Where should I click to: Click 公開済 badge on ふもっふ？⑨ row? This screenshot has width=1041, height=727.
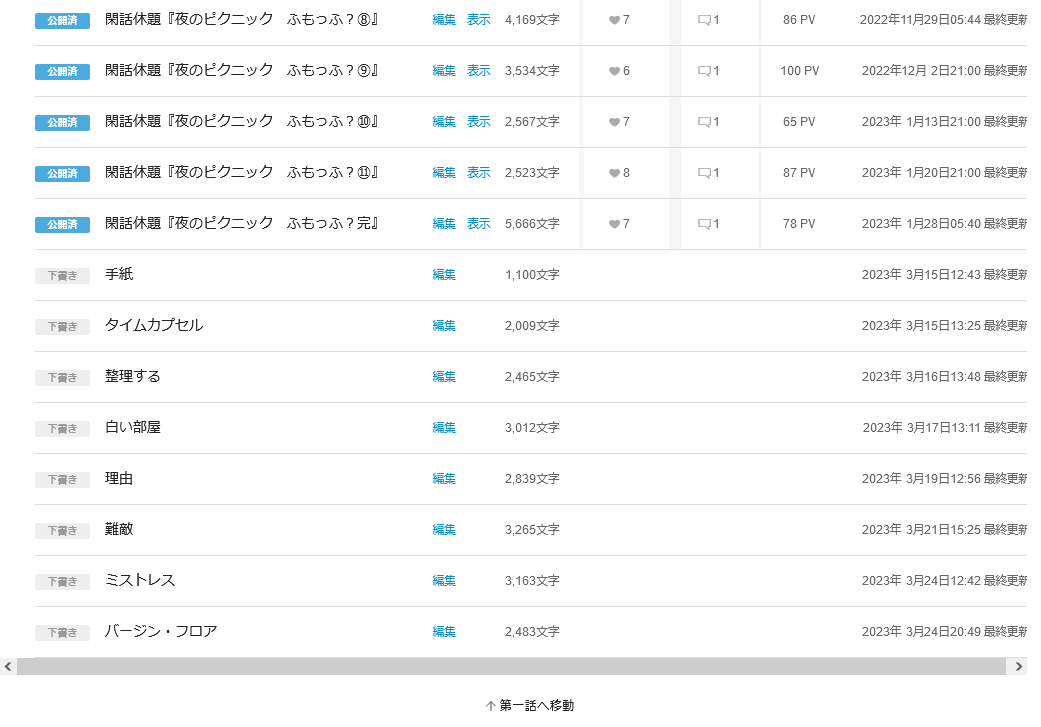point(62,72)
